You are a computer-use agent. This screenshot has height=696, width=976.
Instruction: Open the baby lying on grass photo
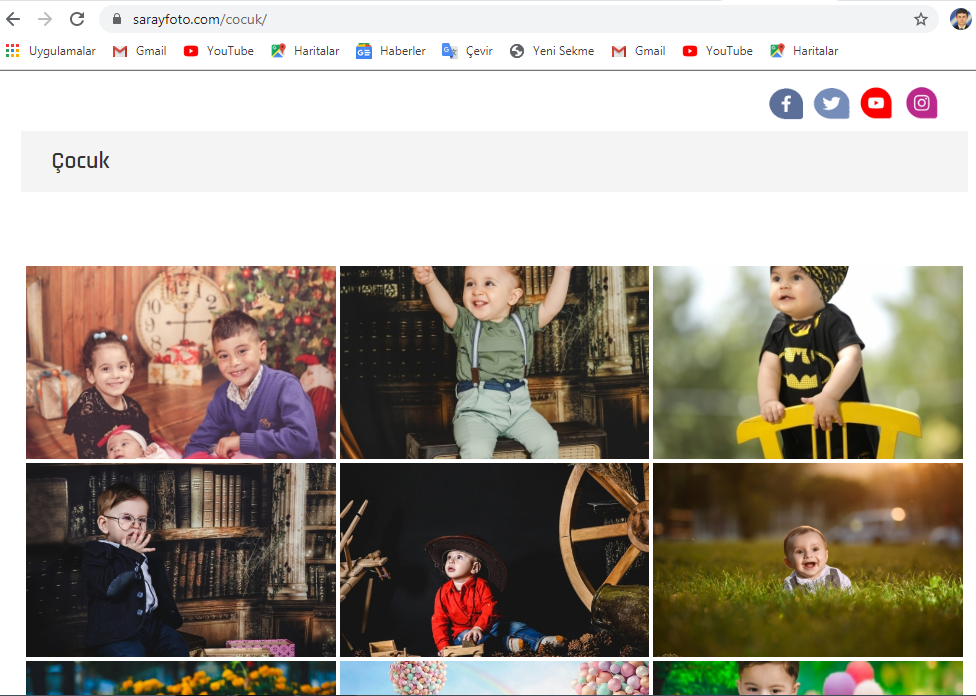click(x=808, y=560)
